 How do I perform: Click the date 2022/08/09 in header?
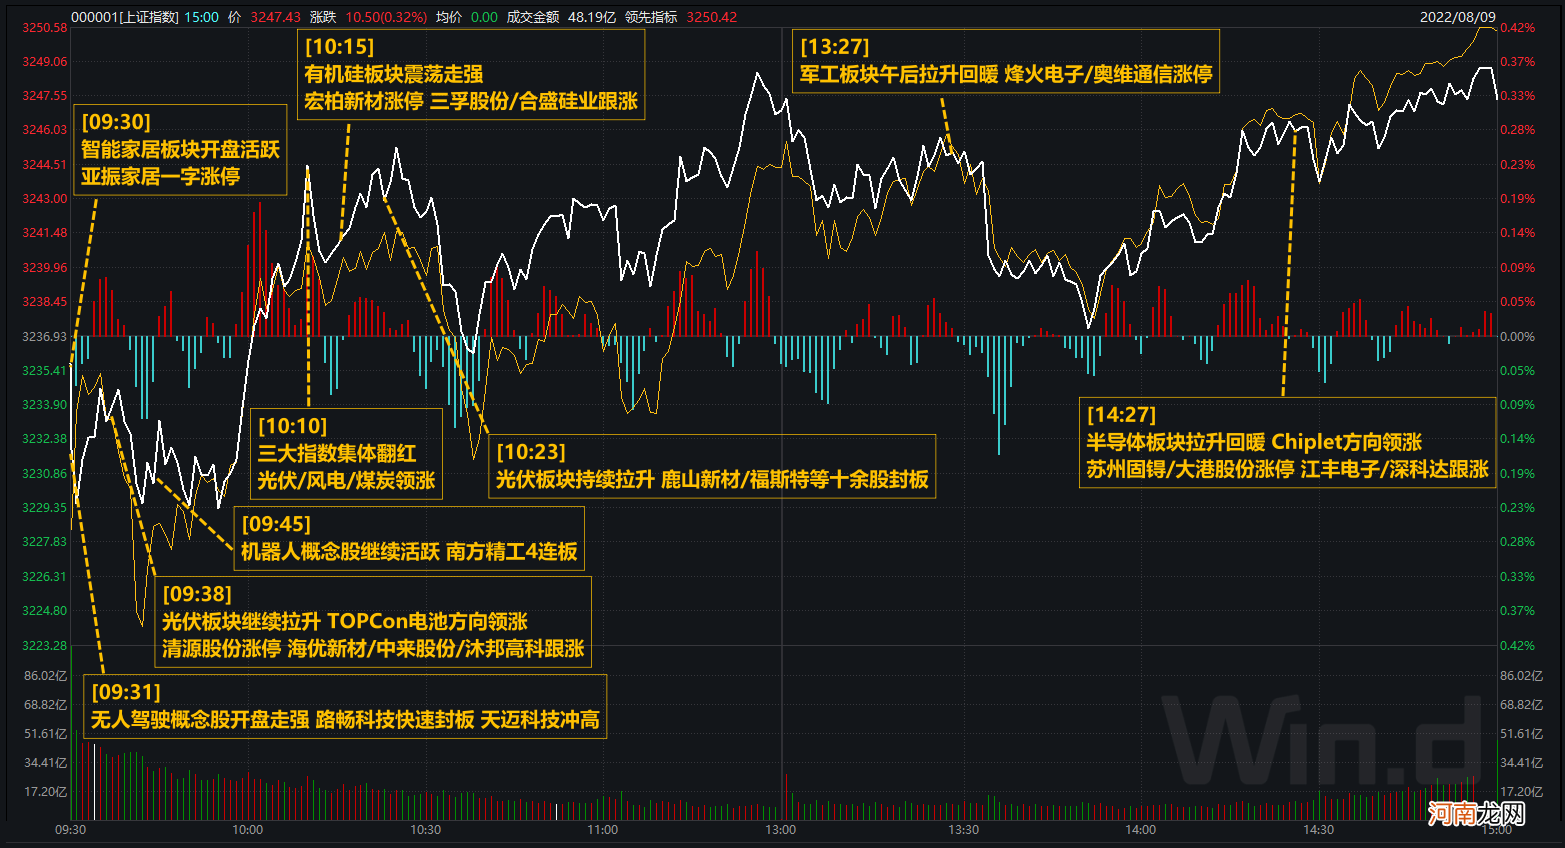tap(1458, 17)
